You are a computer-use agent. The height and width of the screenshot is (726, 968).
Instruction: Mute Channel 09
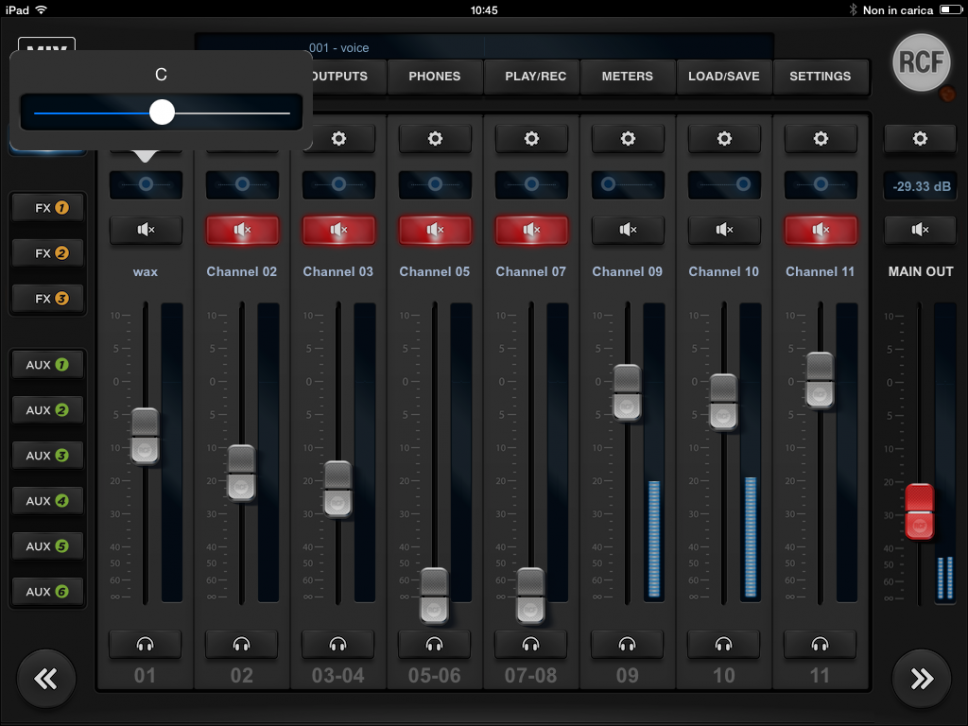click(x=627, y=230)
